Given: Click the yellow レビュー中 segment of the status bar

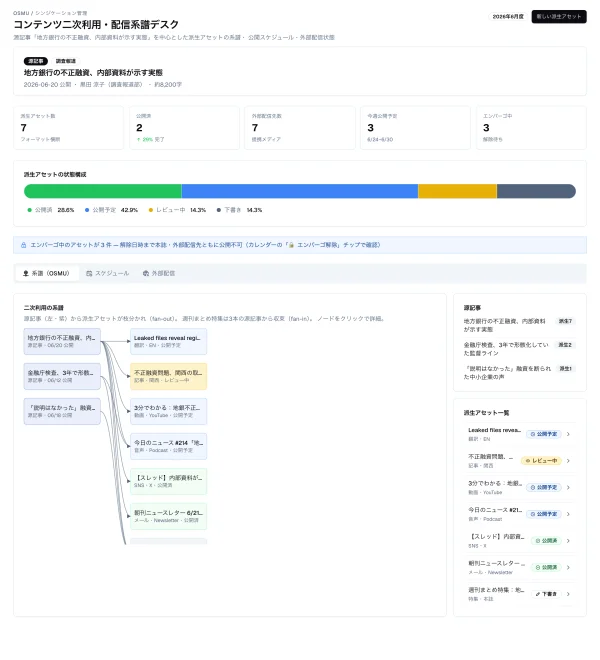Looking at the screenshot, I should 457,191.
